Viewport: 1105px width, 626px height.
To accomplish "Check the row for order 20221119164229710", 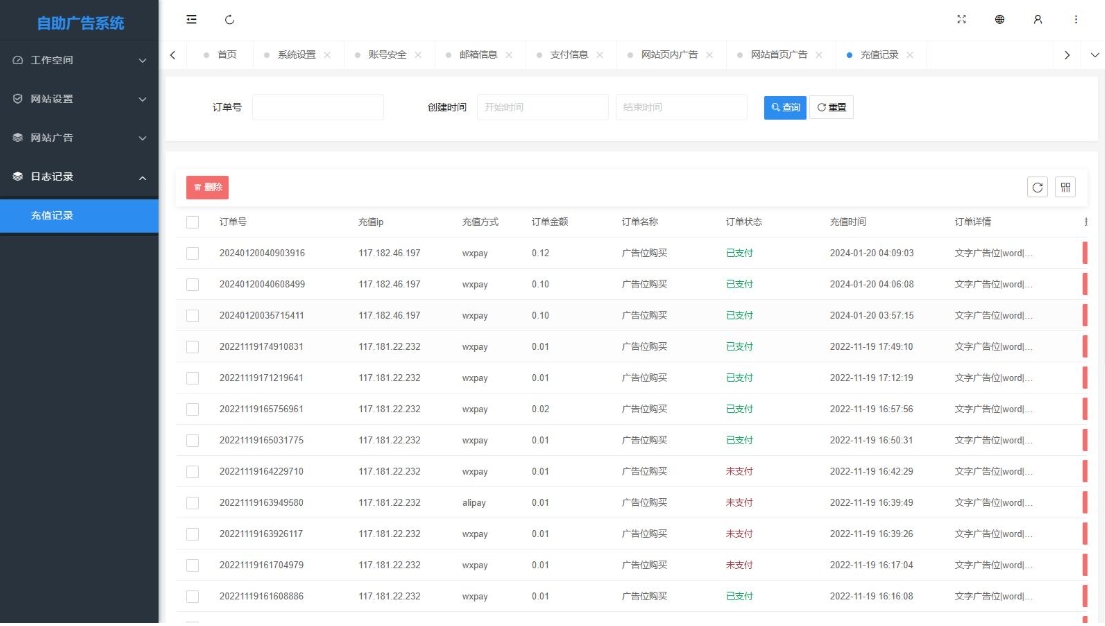I will pyautogui.click(x=192, y=472).
